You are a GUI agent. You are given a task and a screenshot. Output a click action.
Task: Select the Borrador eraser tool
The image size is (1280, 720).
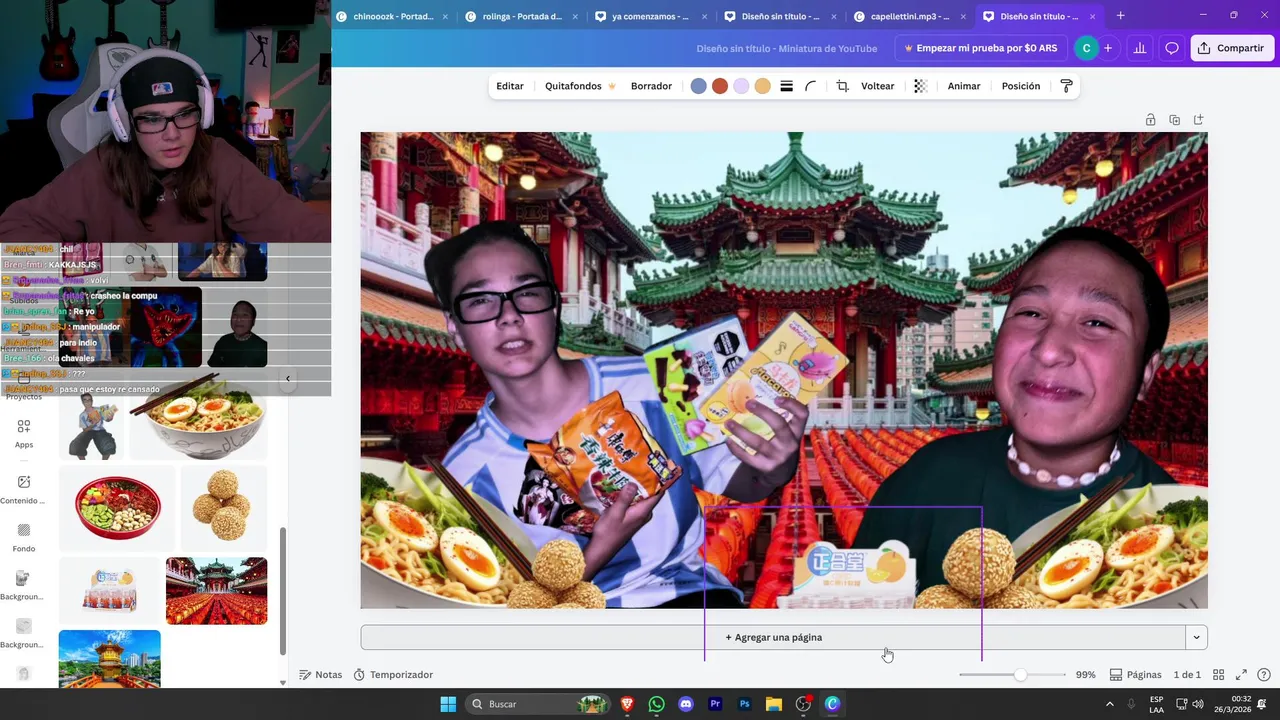coord(651,86)
